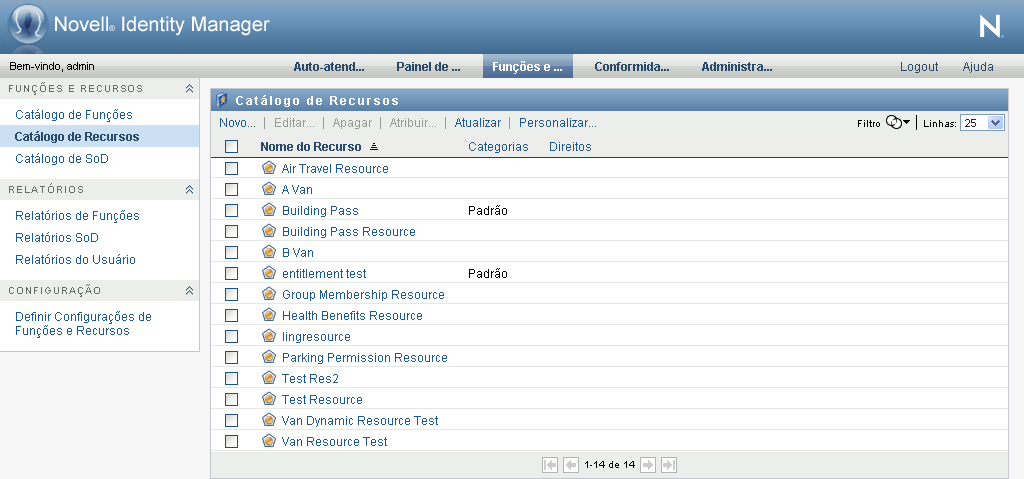The image size is (1024, 479).
Task: Collapse the Configuração section
Action: pyautogui.click(x=189, y=290)
